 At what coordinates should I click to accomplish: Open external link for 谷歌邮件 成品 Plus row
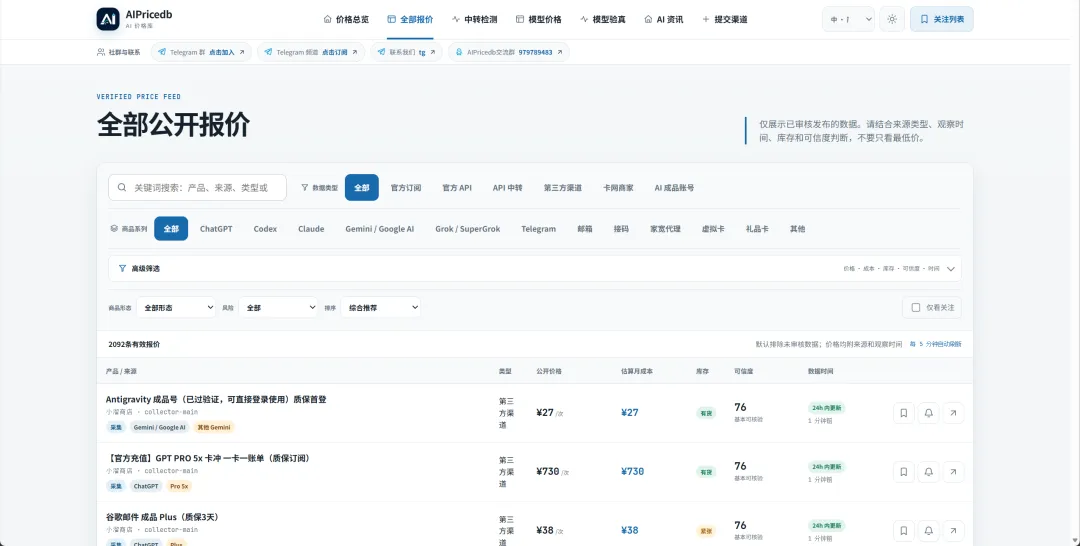click(x=953, y=531)
